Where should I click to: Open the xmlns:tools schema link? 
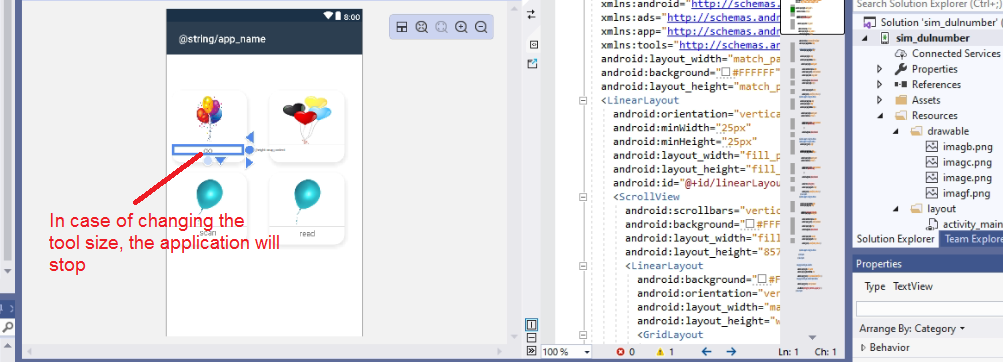pyautogui.click(x=730, y=45)
